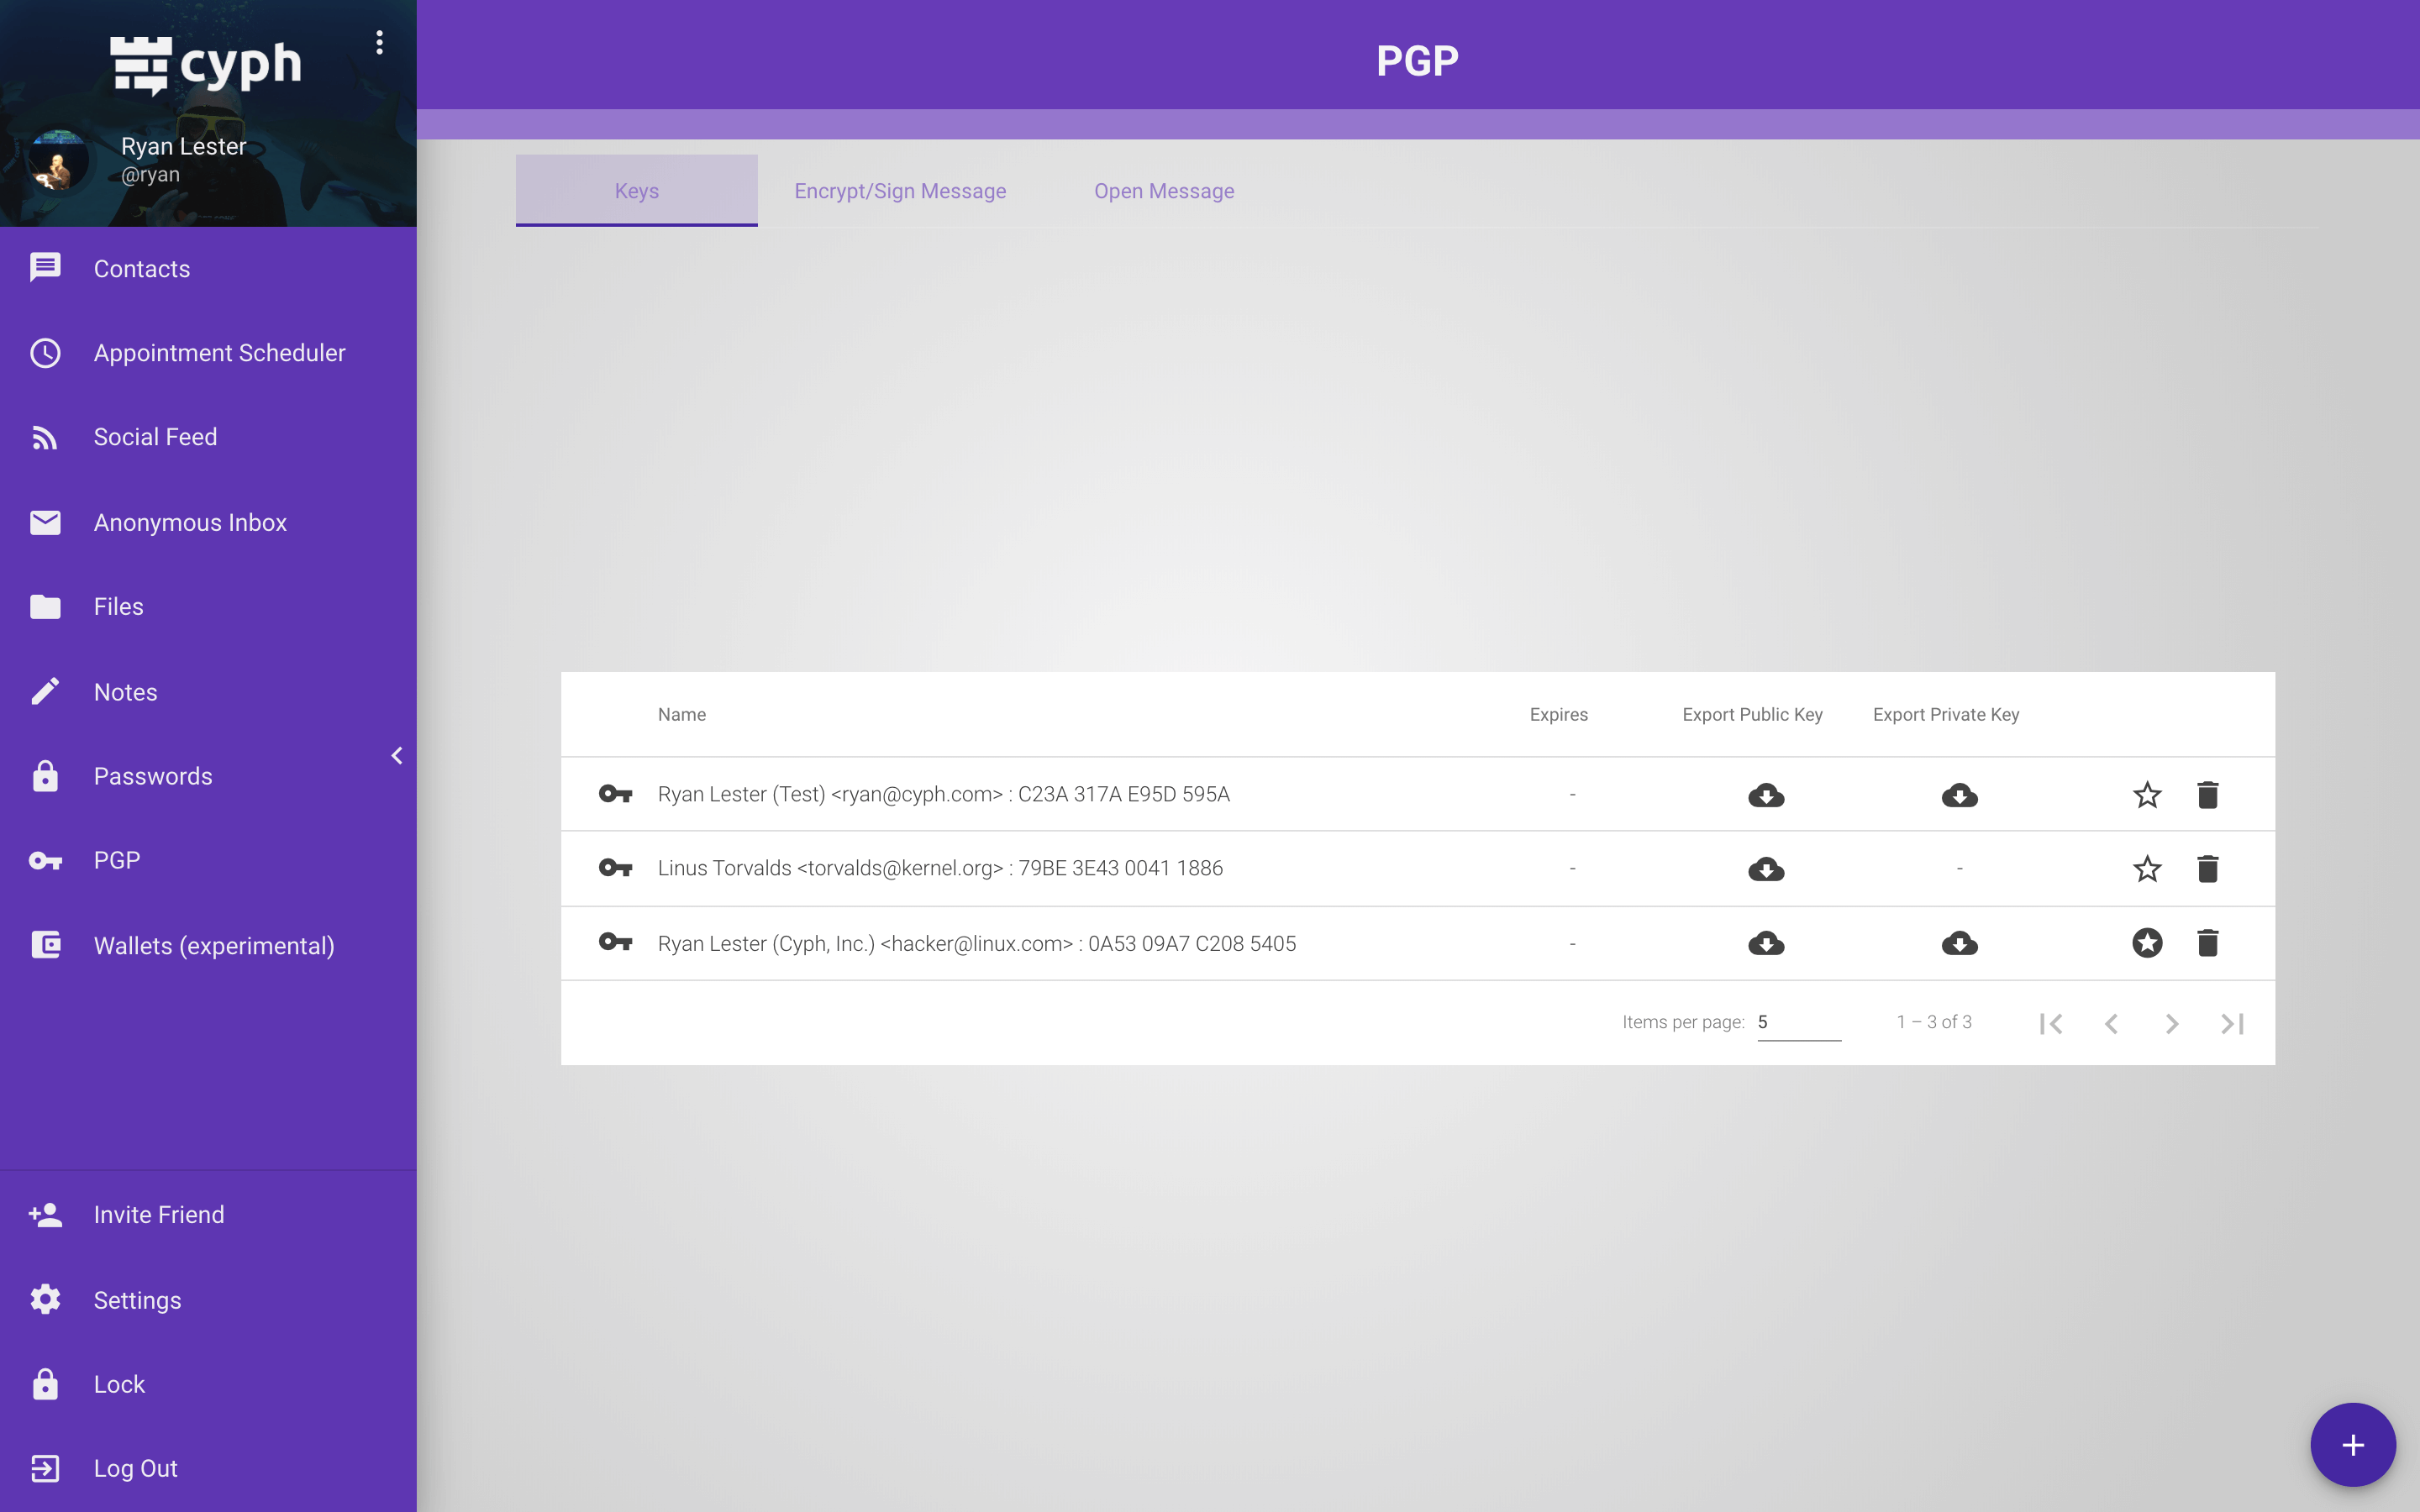Open the Notes section
Viewport: 2420px width, 1512px height.
[125, 691]
